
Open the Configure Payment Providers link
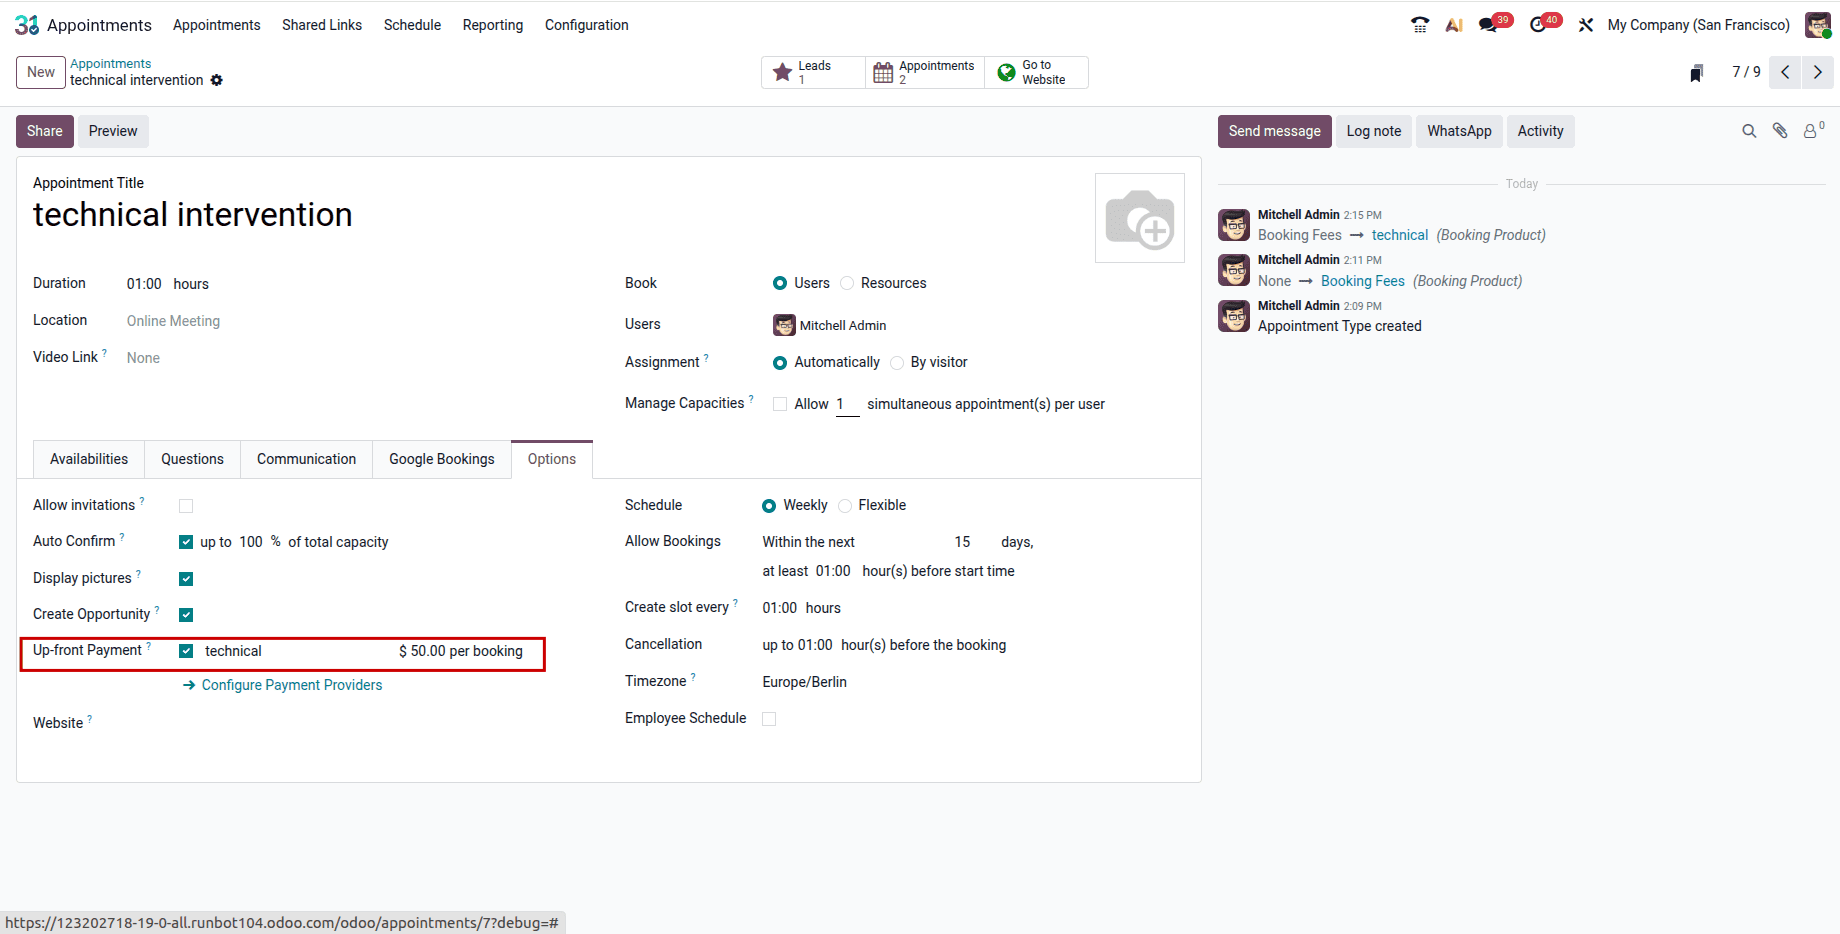click(x=283, y=685)
